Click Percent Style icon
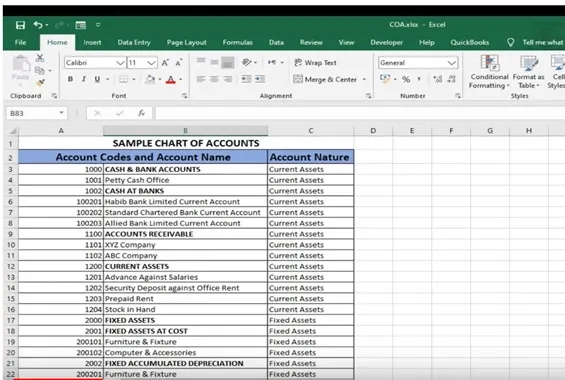Image resolution: width=565 pixels, height=380 pixels. point(406,79)
